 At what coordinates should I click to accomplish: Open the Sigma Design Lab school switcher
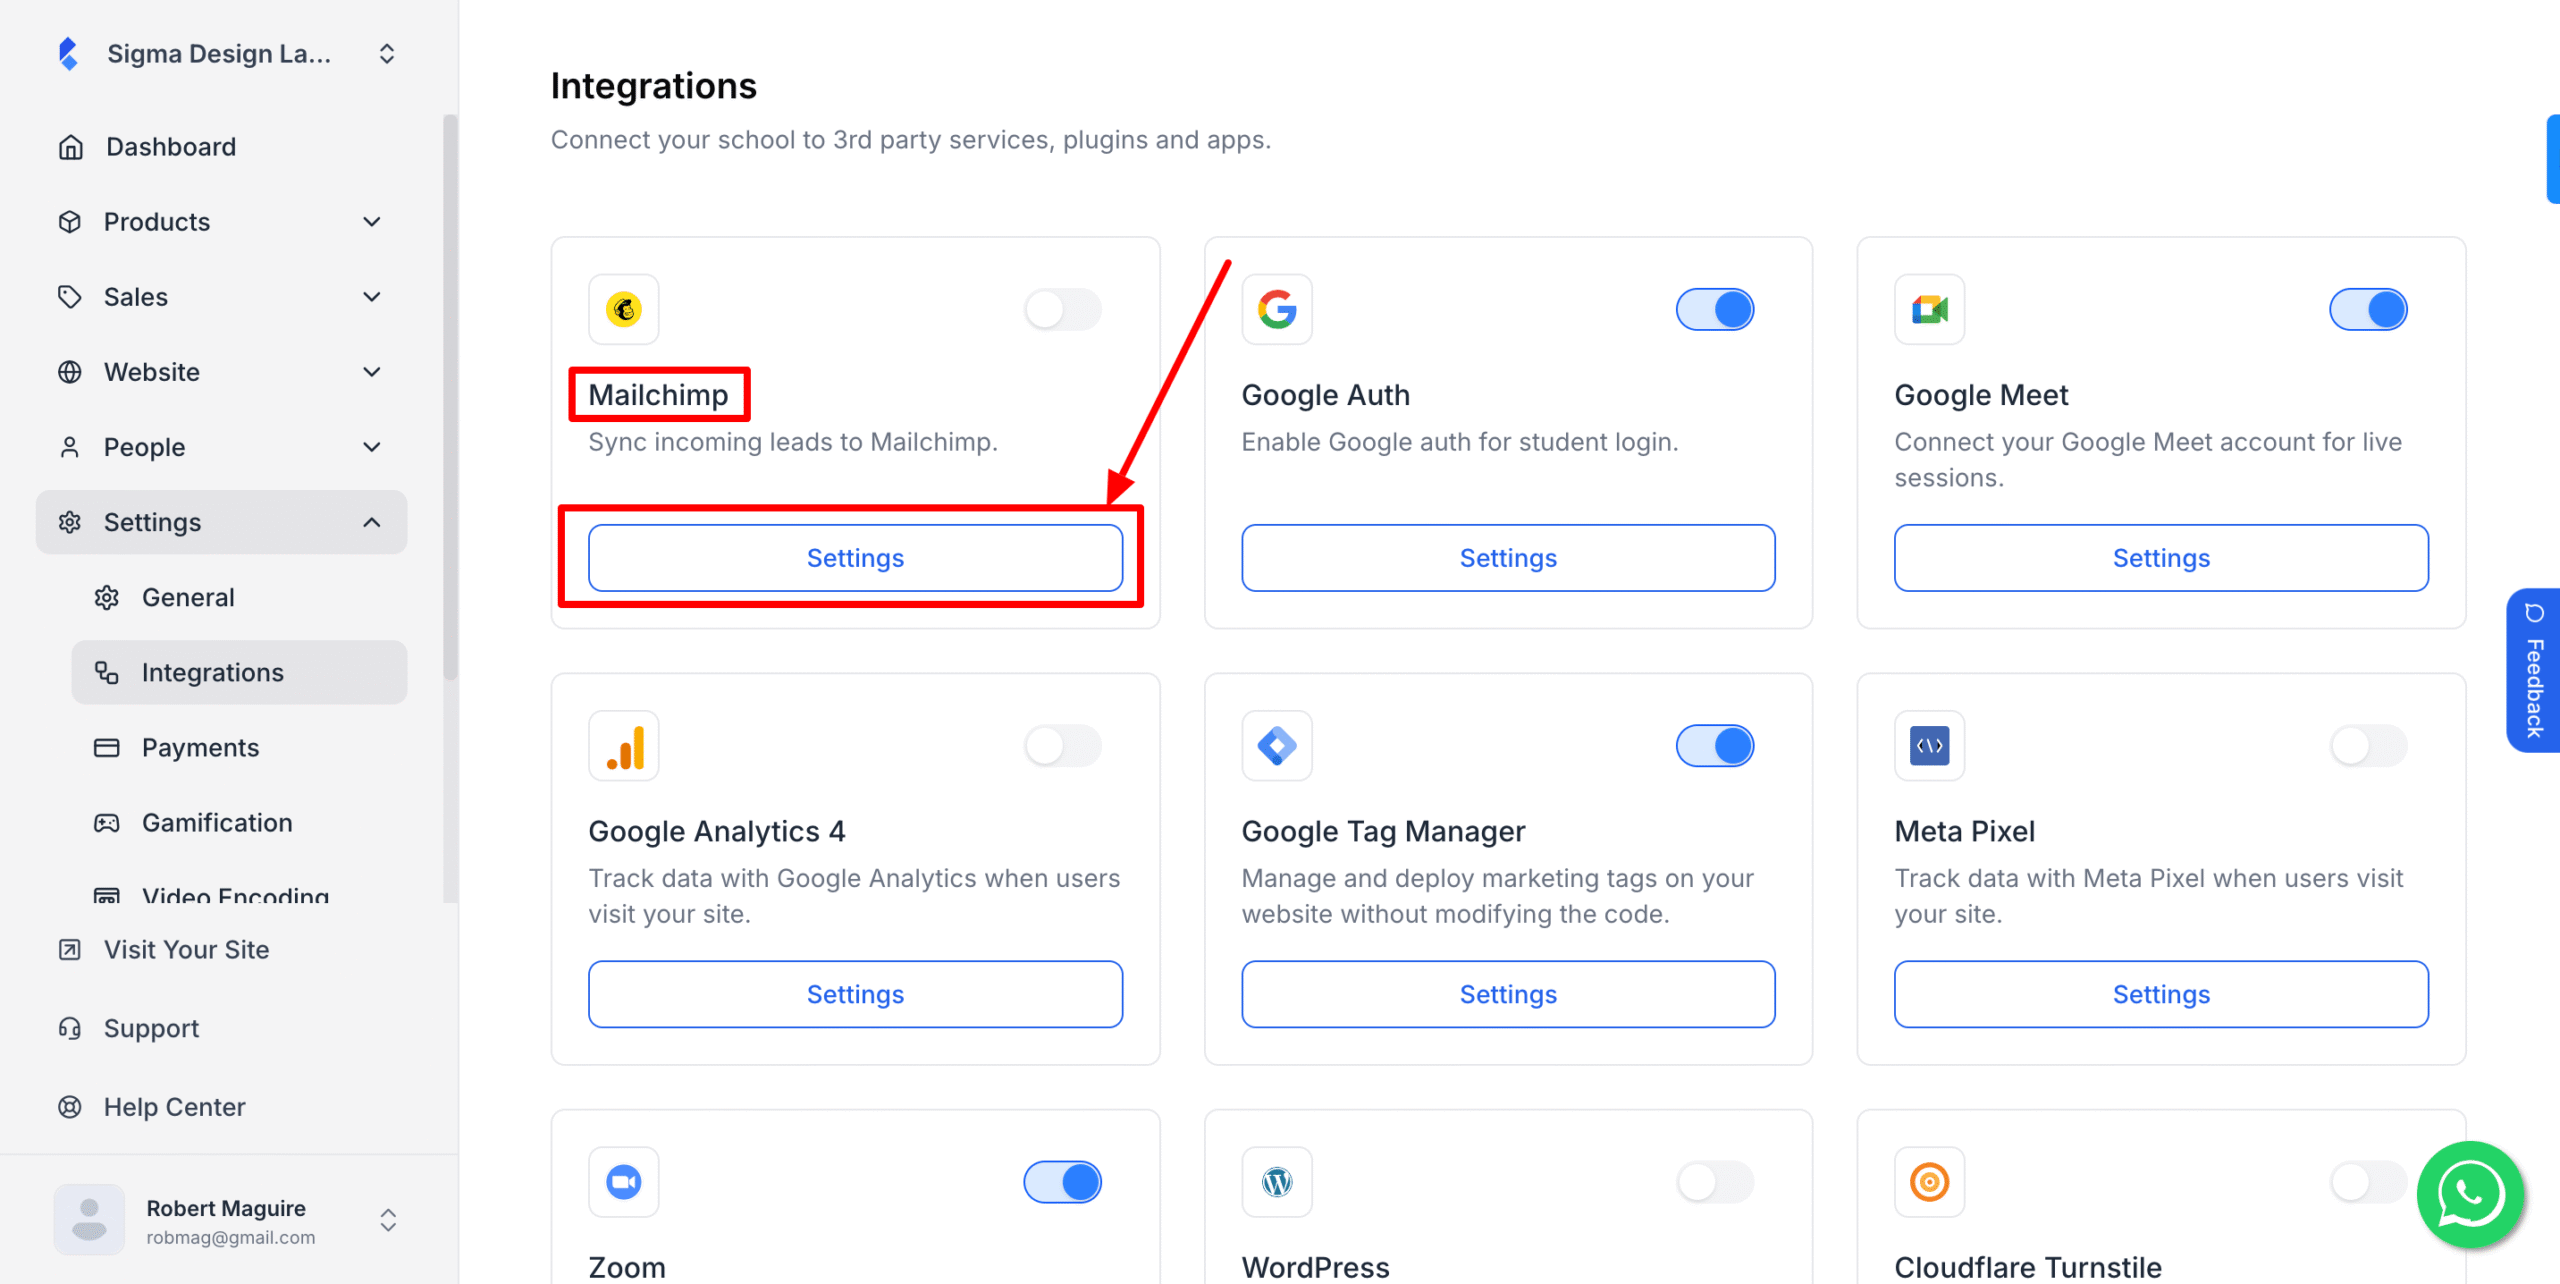tap(387, 54)
